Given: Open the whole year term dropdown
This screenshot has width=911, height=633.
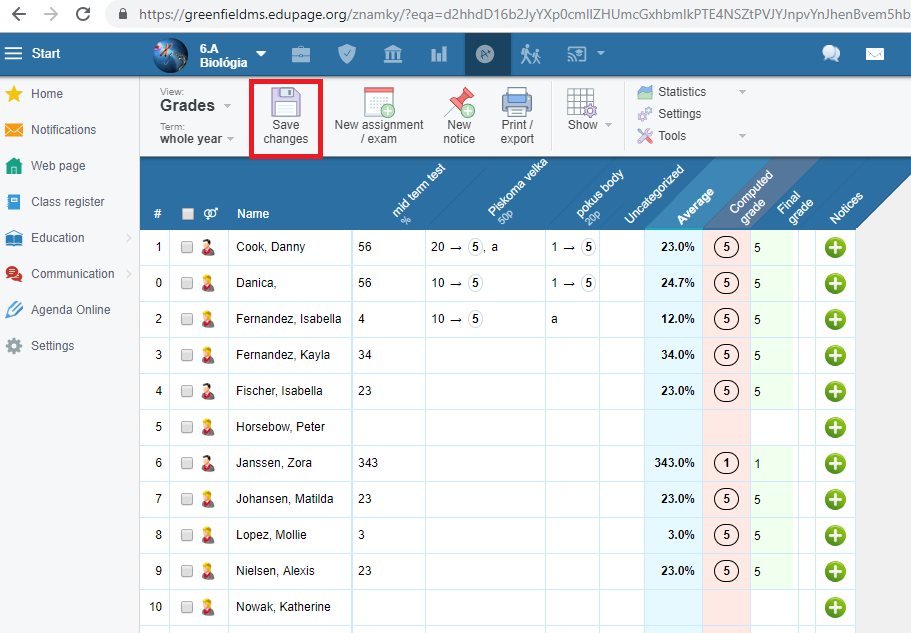Looking at the screenshot, I should 197,139.
